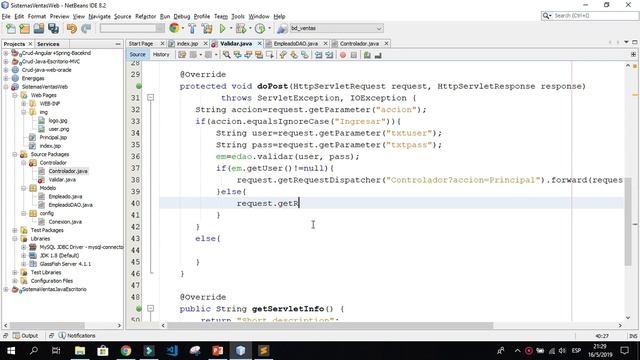Click the Projects panel horizontal scrollbar
Viewport: 640px width, 360px height.
[47, 326]
